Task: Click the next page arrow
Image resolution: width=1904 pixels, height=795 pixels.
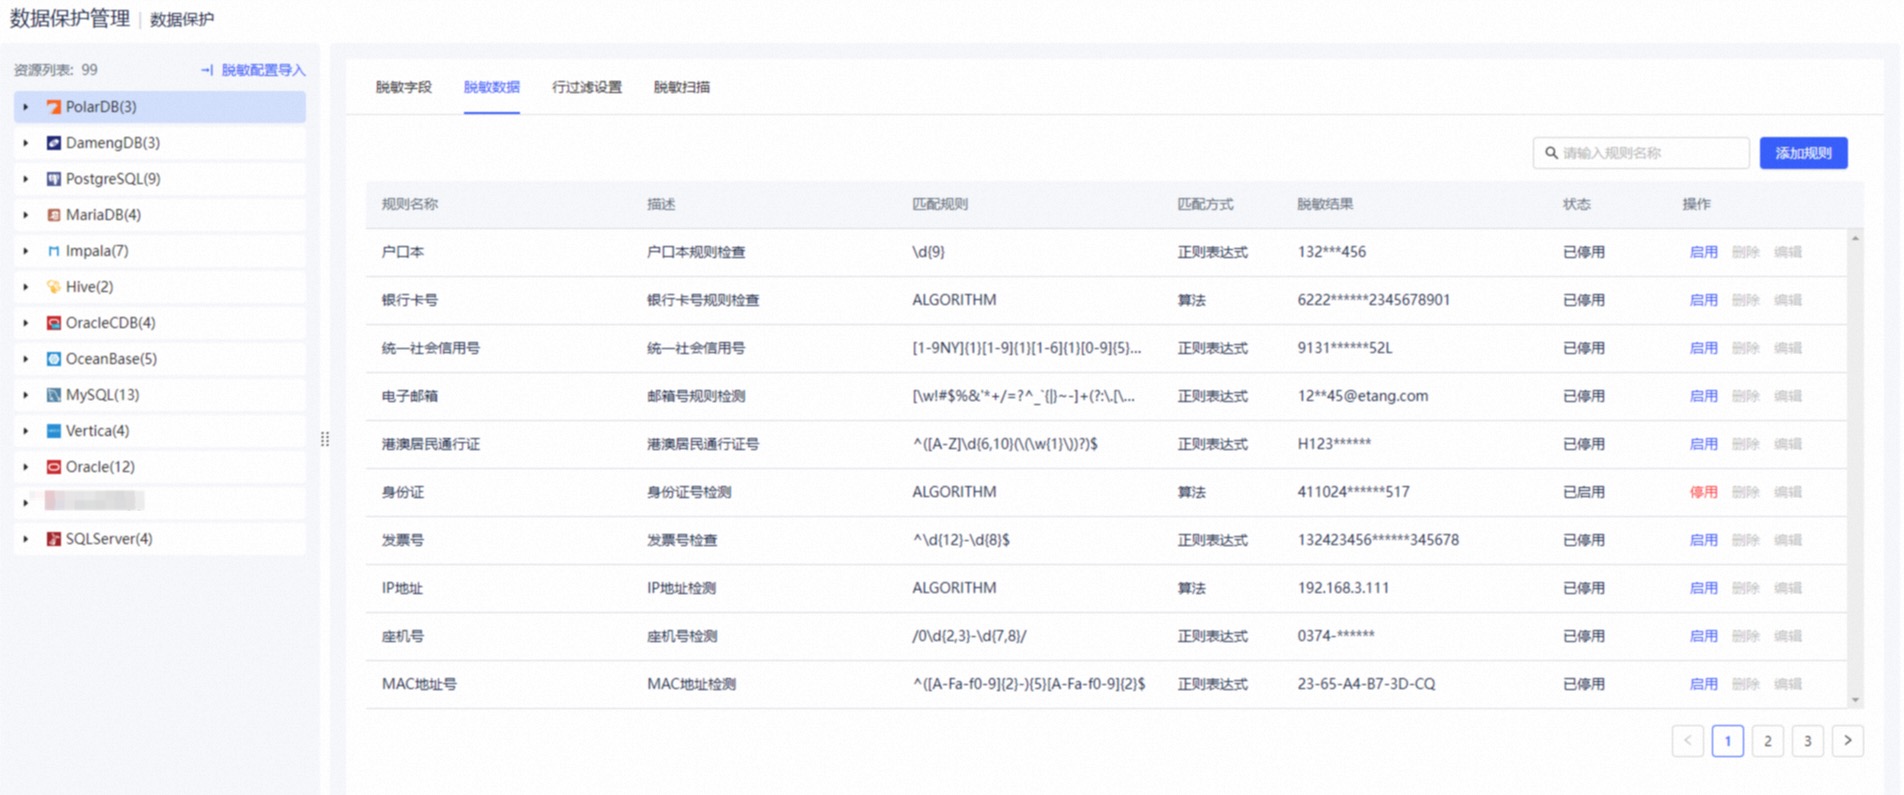Action: tap(1847, 741)
